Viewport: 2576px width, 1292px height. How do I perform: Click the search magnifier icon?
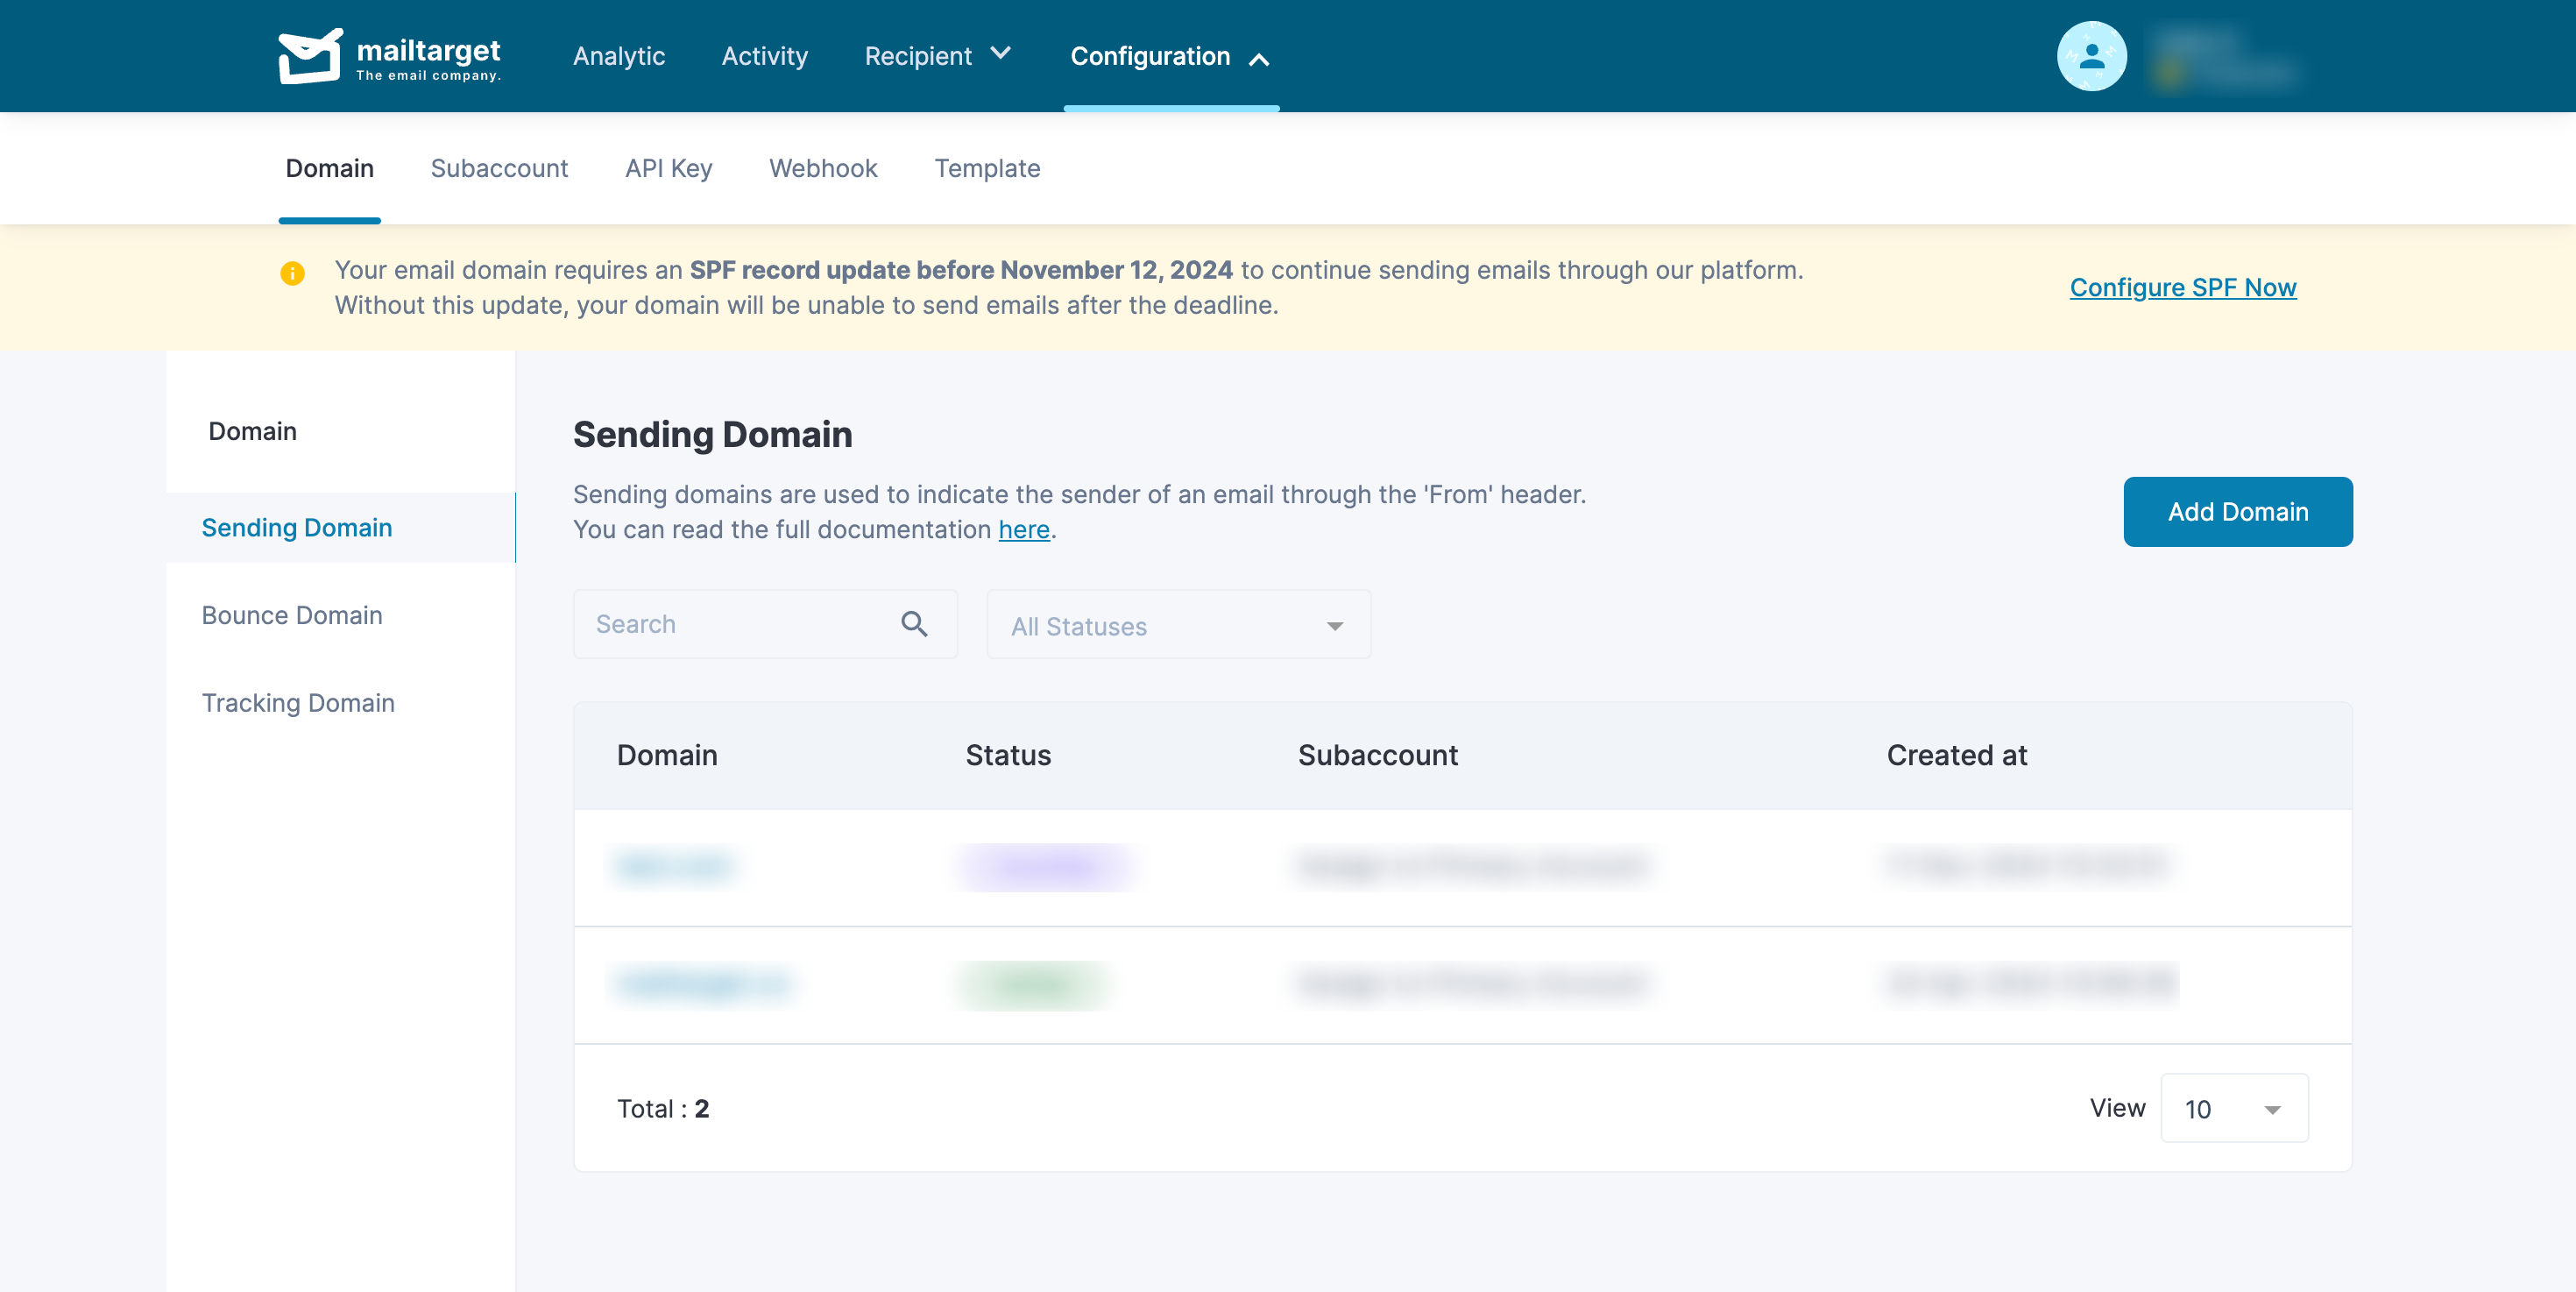pos(914,624)
